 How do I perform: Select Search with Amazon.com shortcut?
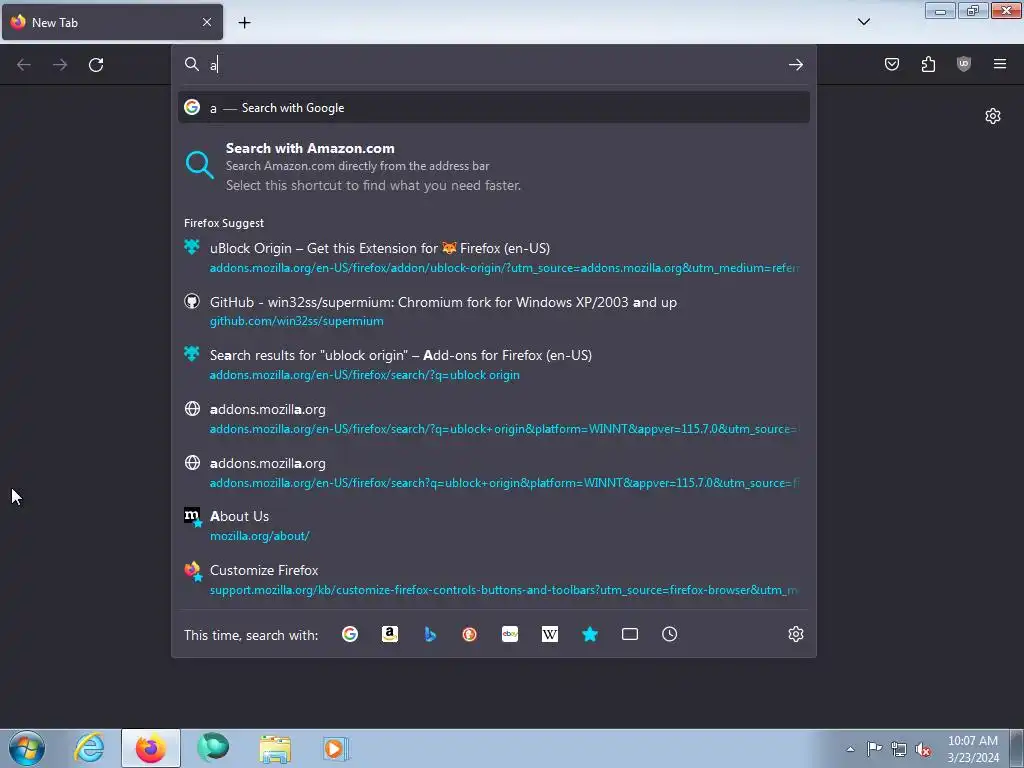[x=494, y=166]
